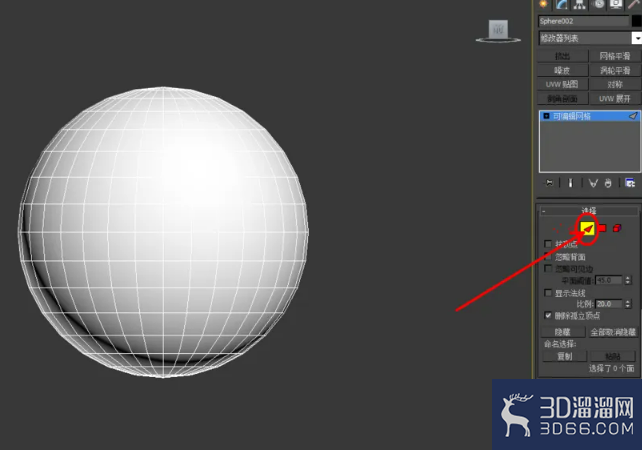This screenshot has height=450, width=642.
Task: Click the 复制 named selection button
Action: coord(565,356)
